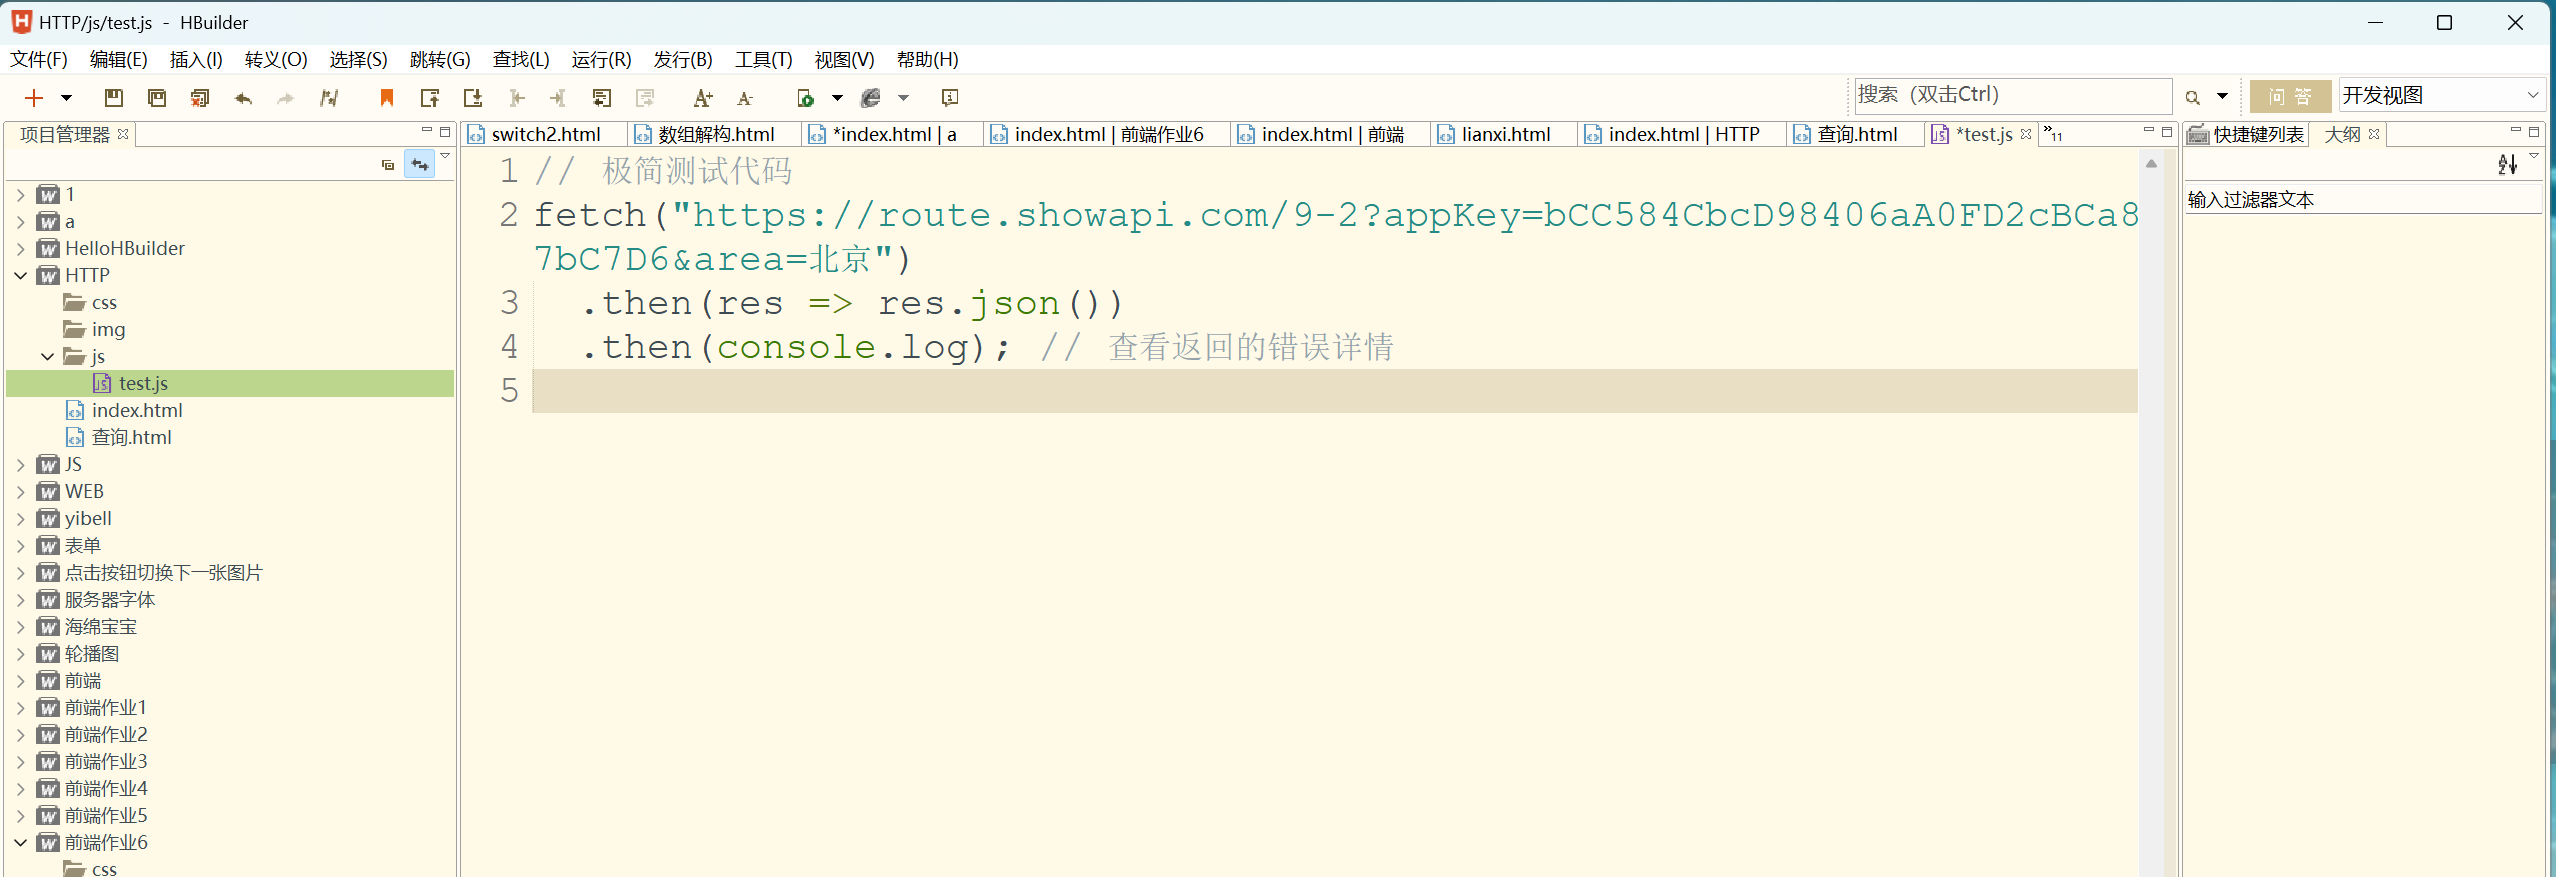This screenshot has height=877, width=2556.
Task: Open the search options dropdown arrow
Action: click(2222, 97)
